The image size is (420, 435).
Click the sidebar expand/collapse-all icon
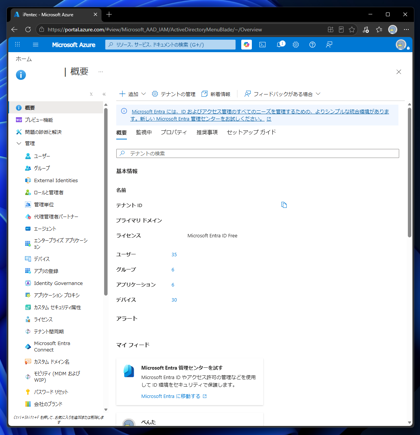(91, 94)
